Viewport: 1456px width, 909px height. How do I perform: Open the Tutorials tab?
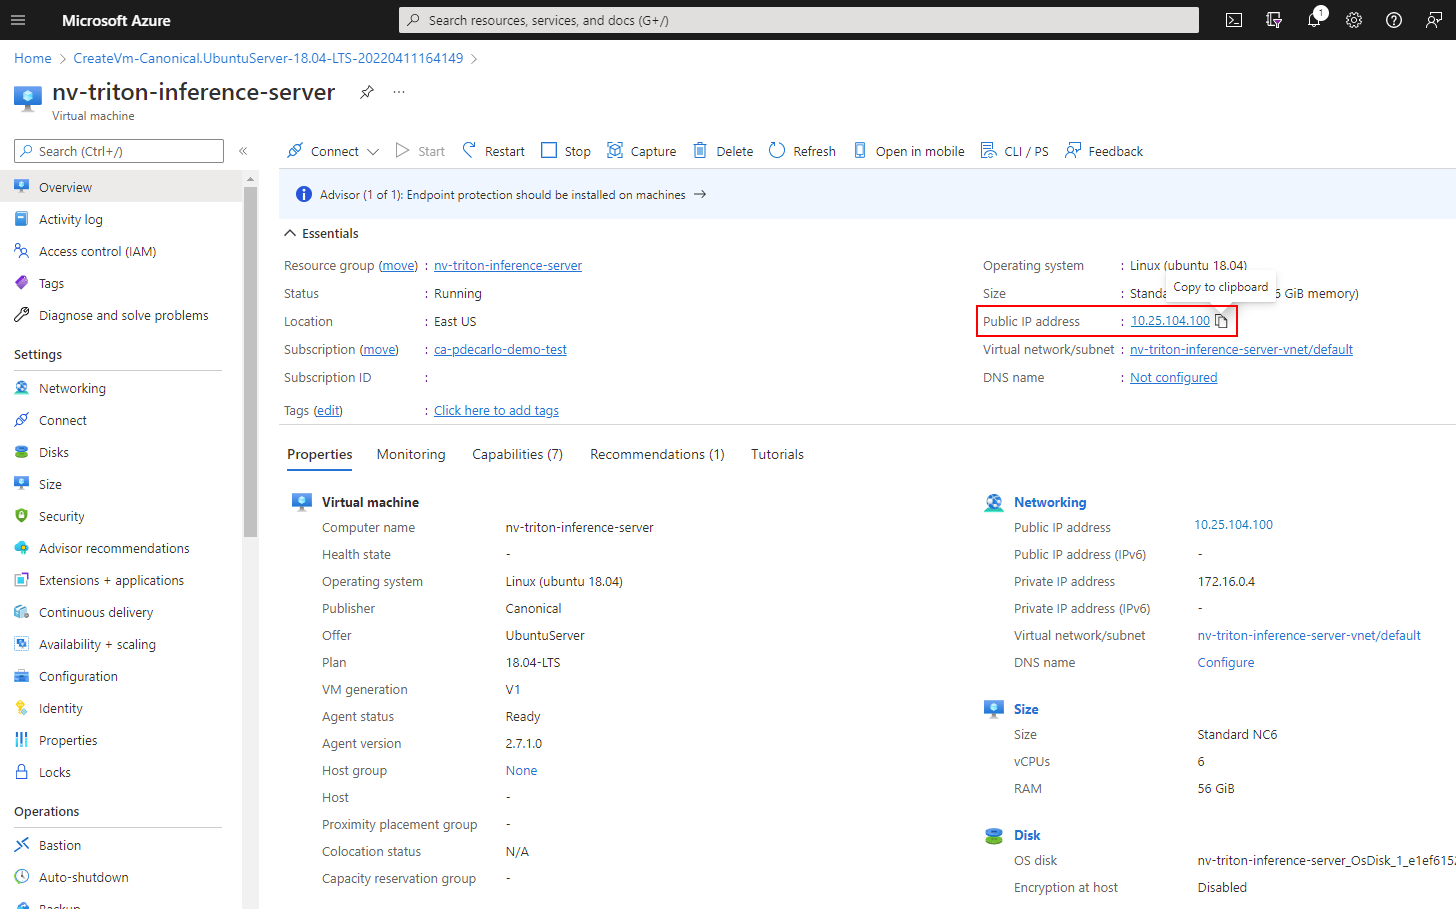pos(777,454)
